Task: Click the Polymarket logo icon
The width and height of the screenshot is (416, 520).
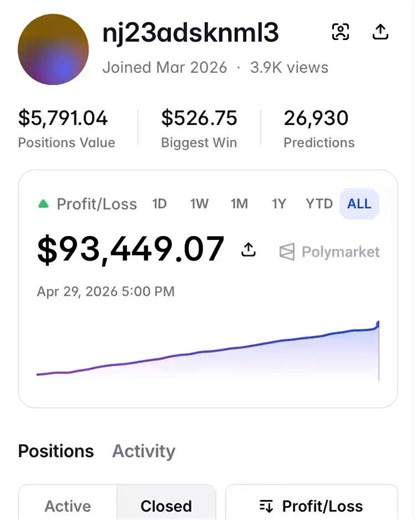Action: [287, 252]
